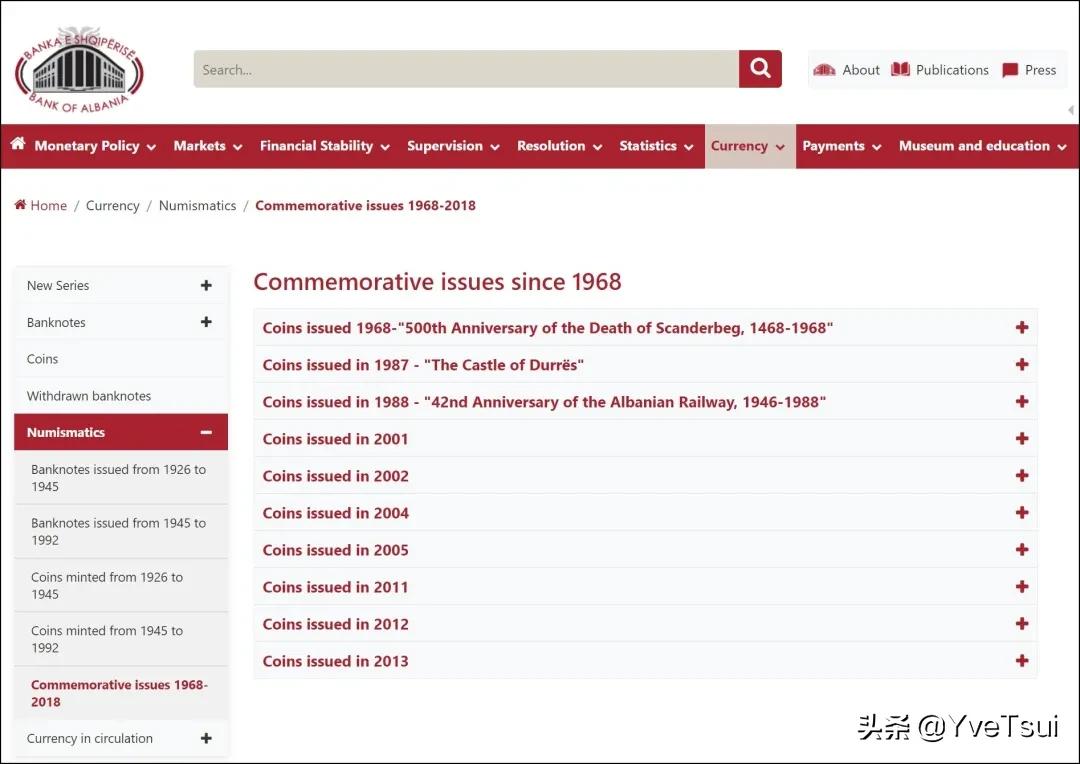Open the Monetary Policy dropdown menu
This screenshot has width=1080, height=764.
point(95,146)
